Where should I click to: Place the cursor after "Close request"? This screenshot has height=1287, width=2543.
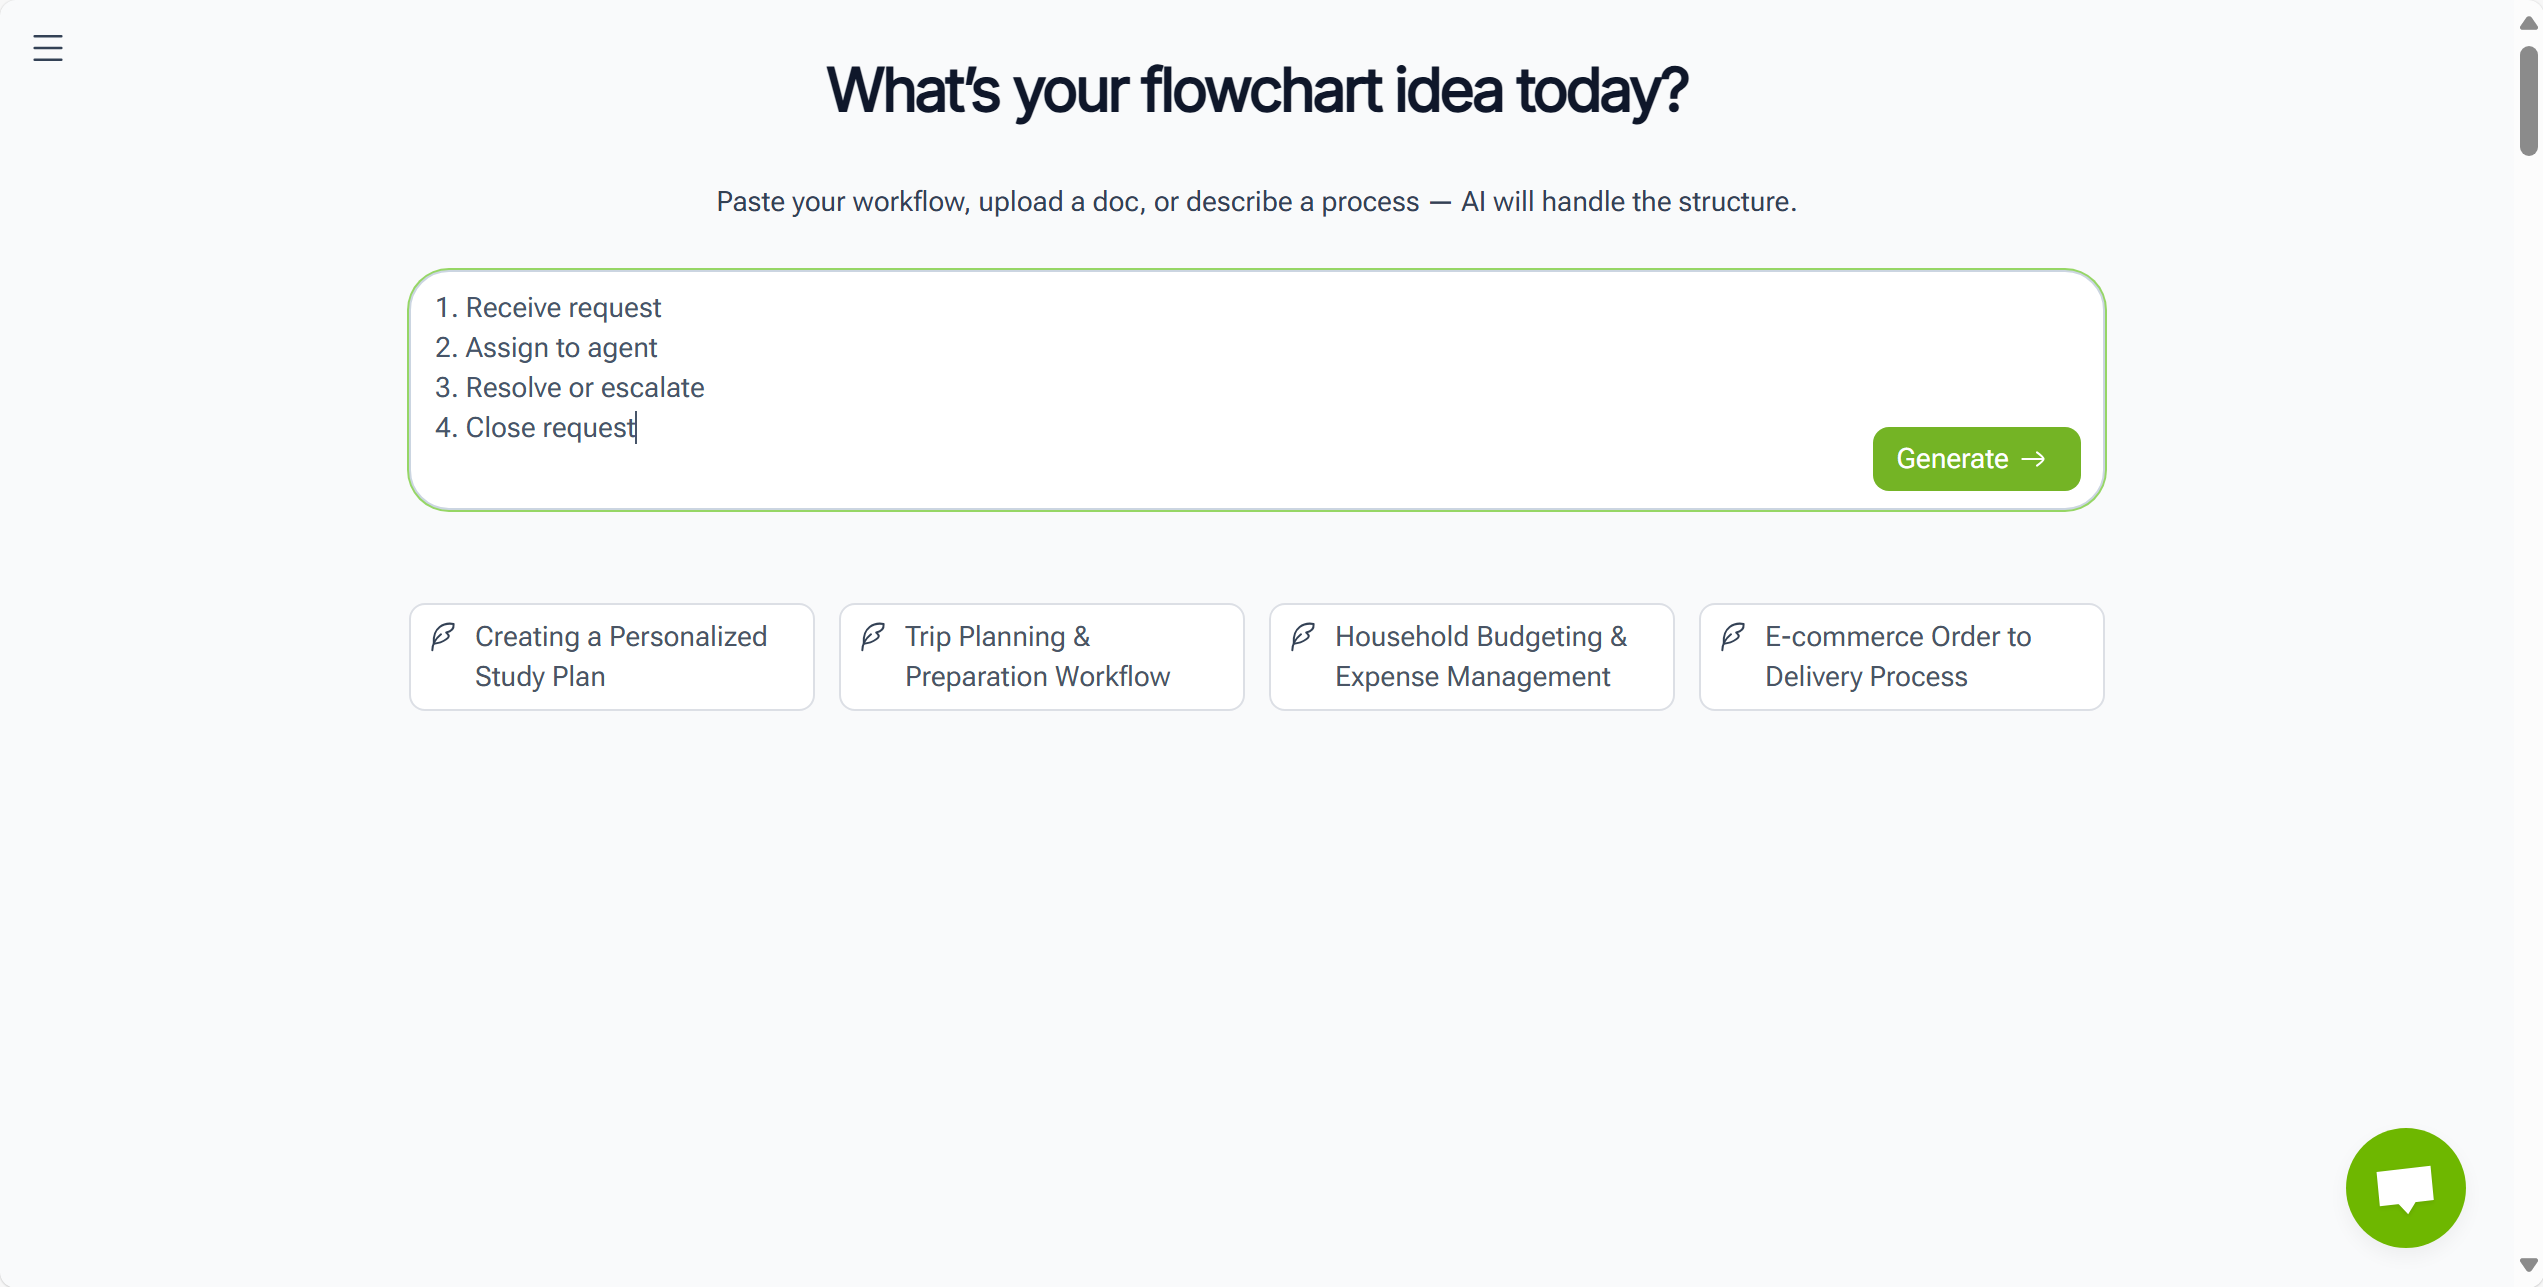pyautogui.click(x=637, y=427)
